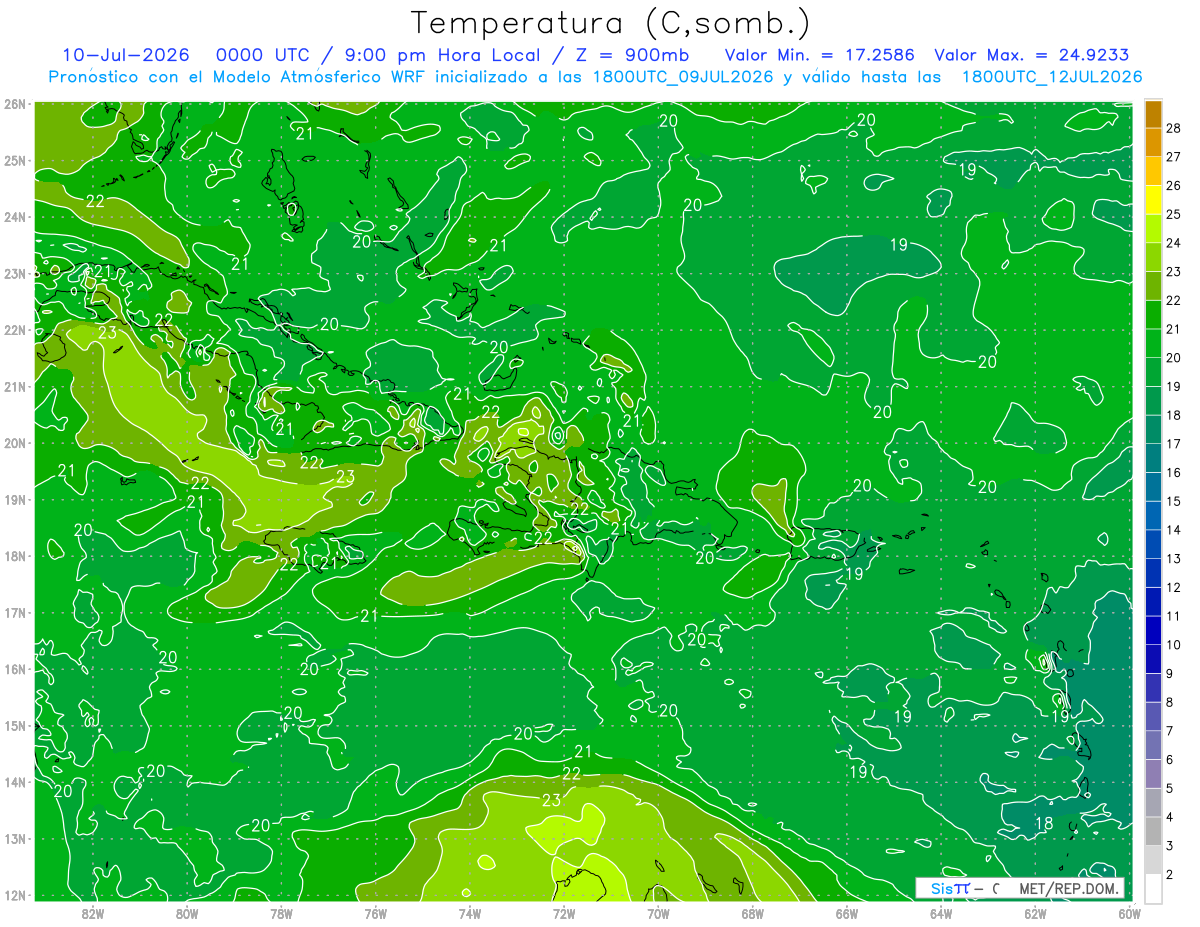Click the 17N latitude axis label
This screenshot has height=927, width=1200.
click(15, 613)
